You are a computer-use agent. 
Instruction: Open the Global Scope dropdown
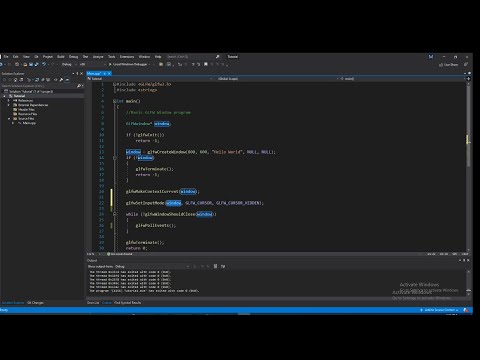[x=277, y=79]
